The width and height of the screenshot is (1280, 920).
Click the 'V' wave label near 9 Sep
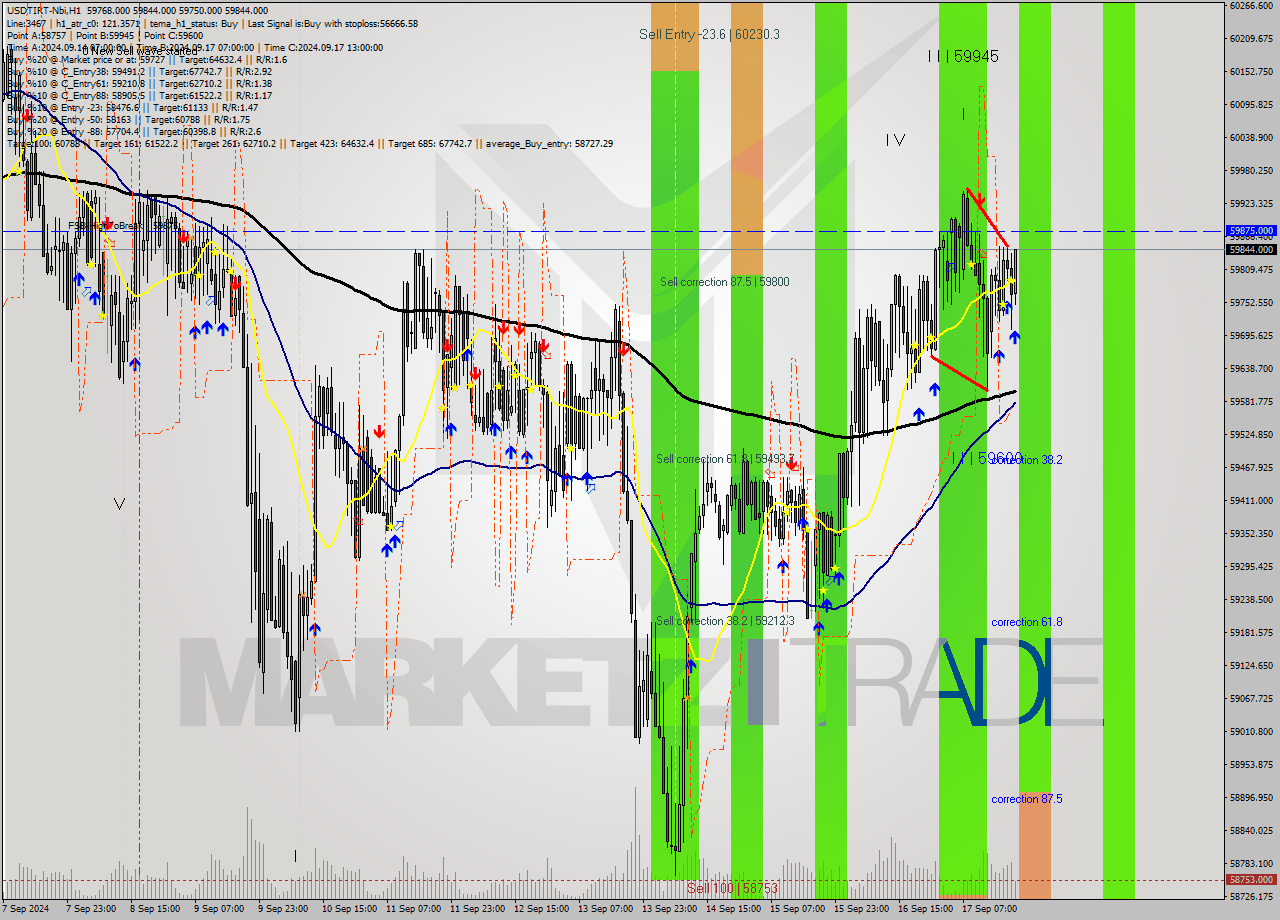click(x=119, y=504)
